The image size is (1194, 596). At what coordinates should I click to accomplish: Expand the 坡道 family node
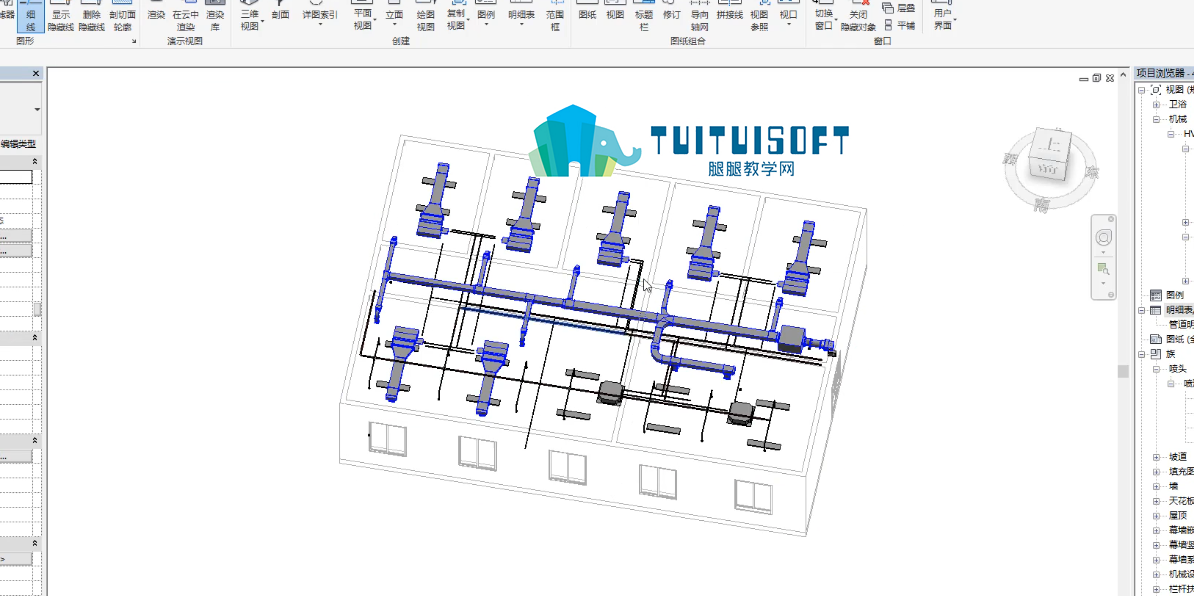click(1156, 457)
